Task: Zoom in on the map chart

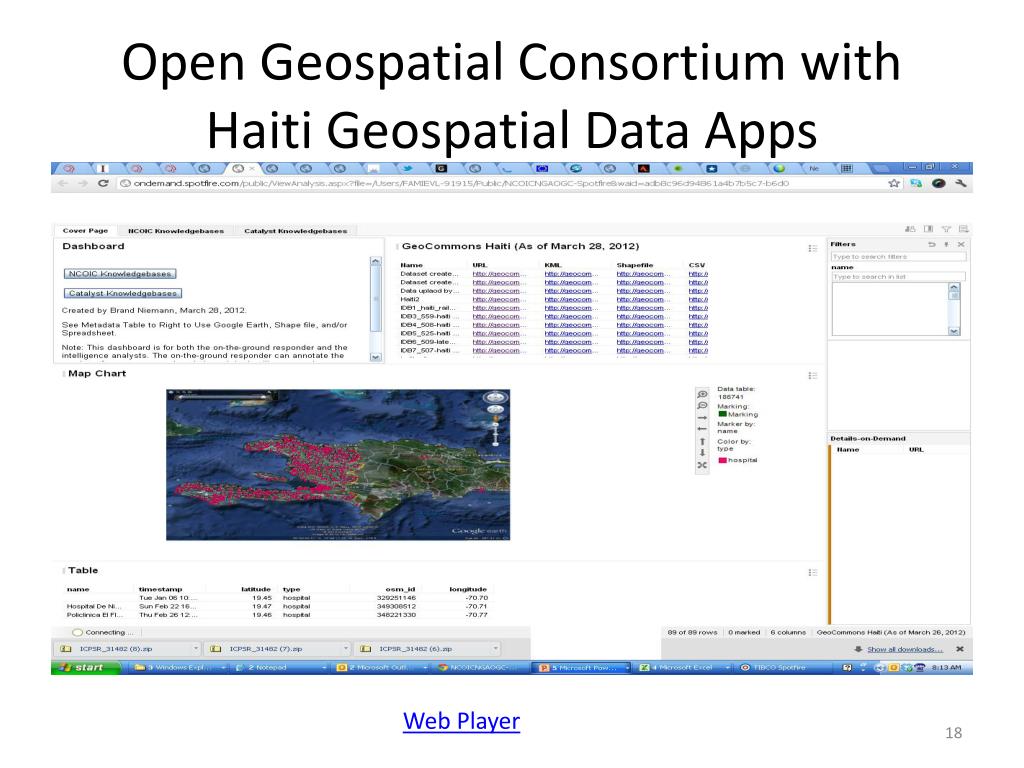Action: [x=702, y=394]
